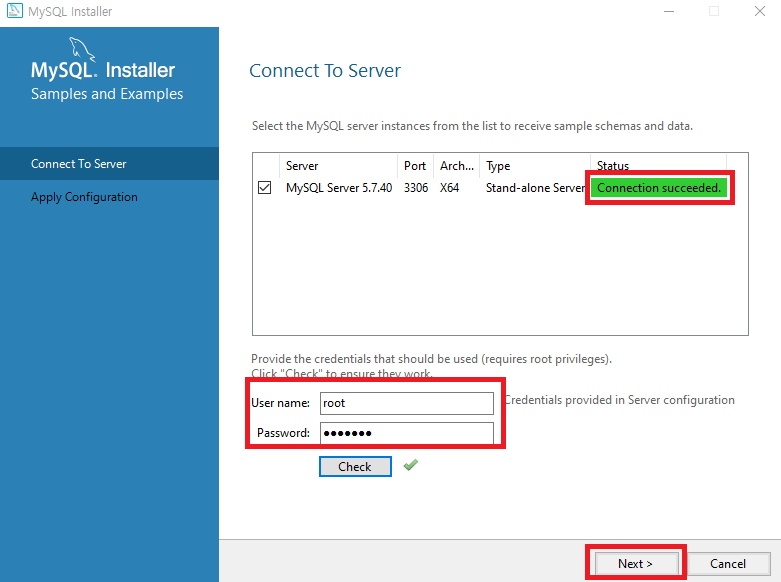Click the Server column header

click(x=339, y=166)
